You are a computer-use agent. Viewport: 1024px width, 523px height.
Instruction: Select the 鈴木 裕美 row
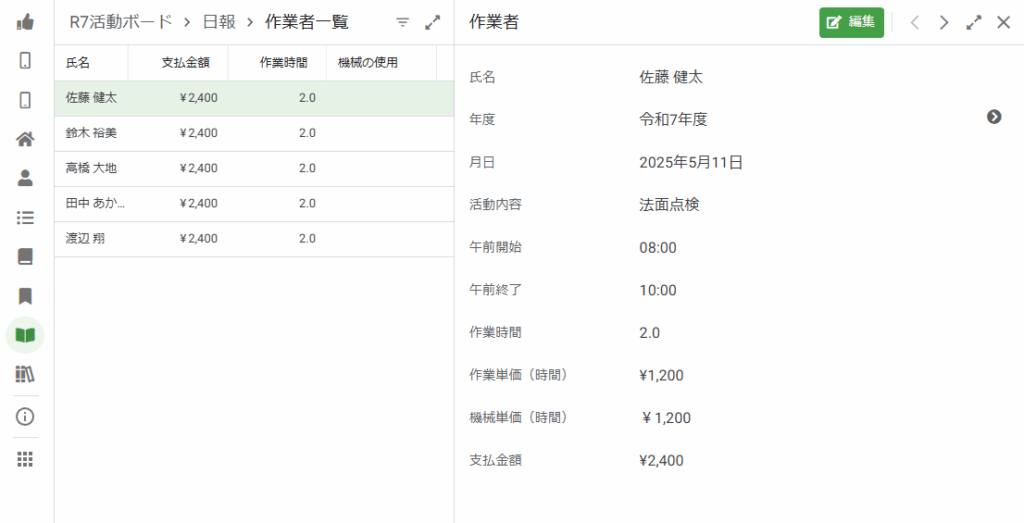pos(254,133)
